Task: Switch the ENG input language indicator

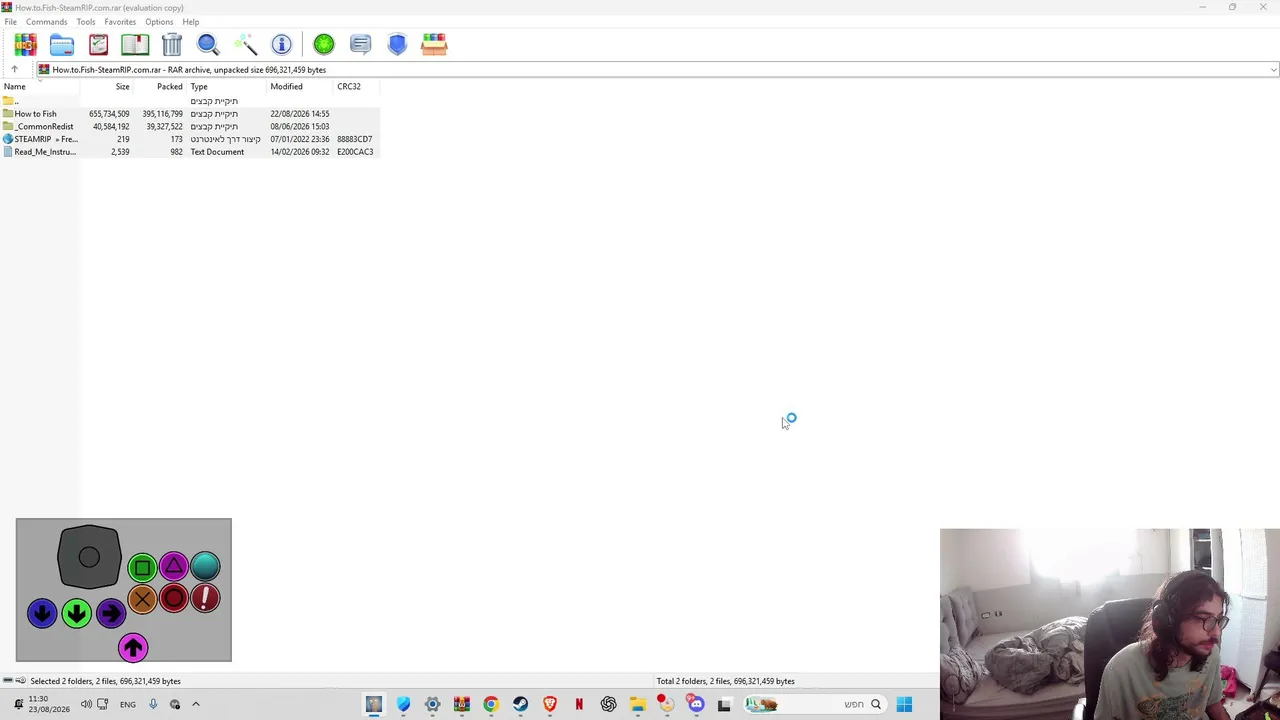Action: click(128, 704)
